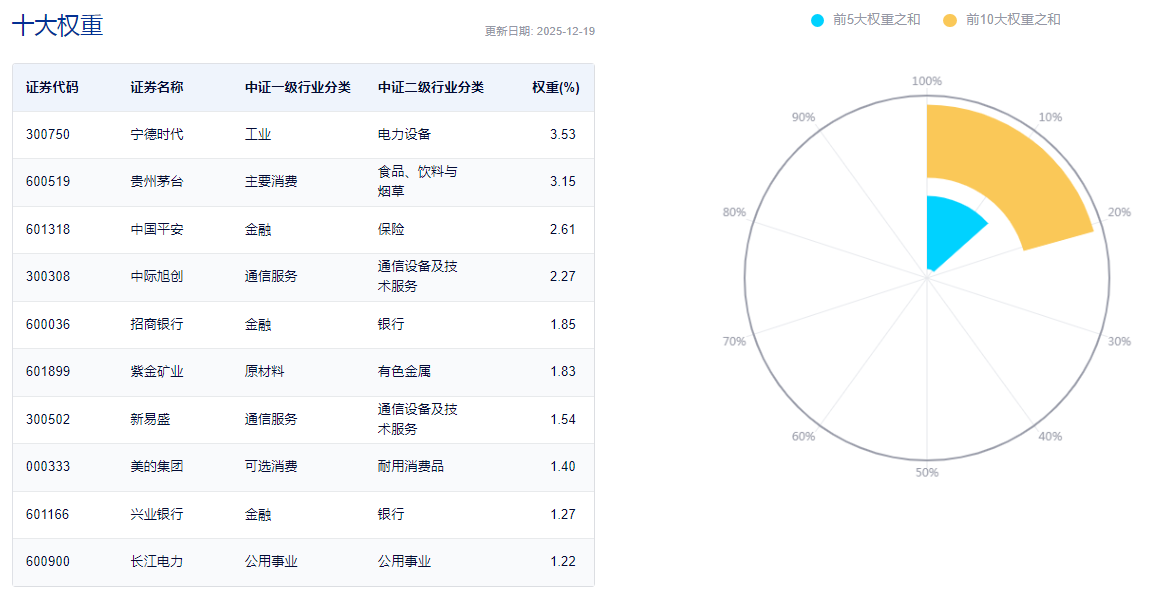Click the yellow legend dot for 前10大权重之和

tap(950, 20)
